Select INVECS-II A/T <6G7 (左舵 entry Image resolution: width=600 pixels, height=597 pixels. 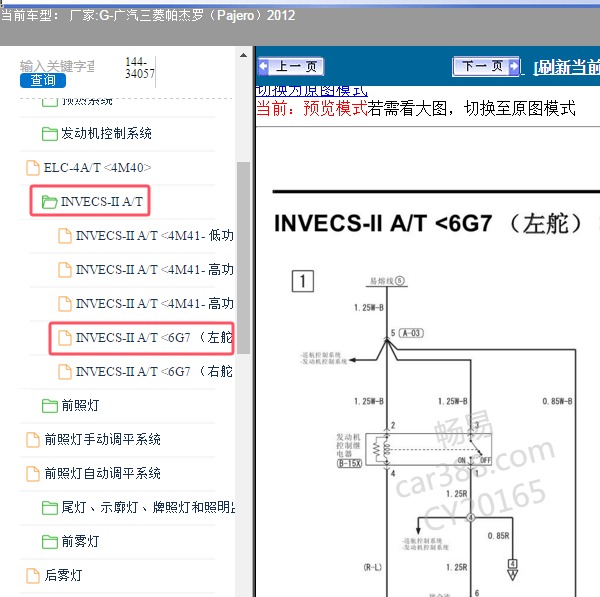(x=154, y=338)
